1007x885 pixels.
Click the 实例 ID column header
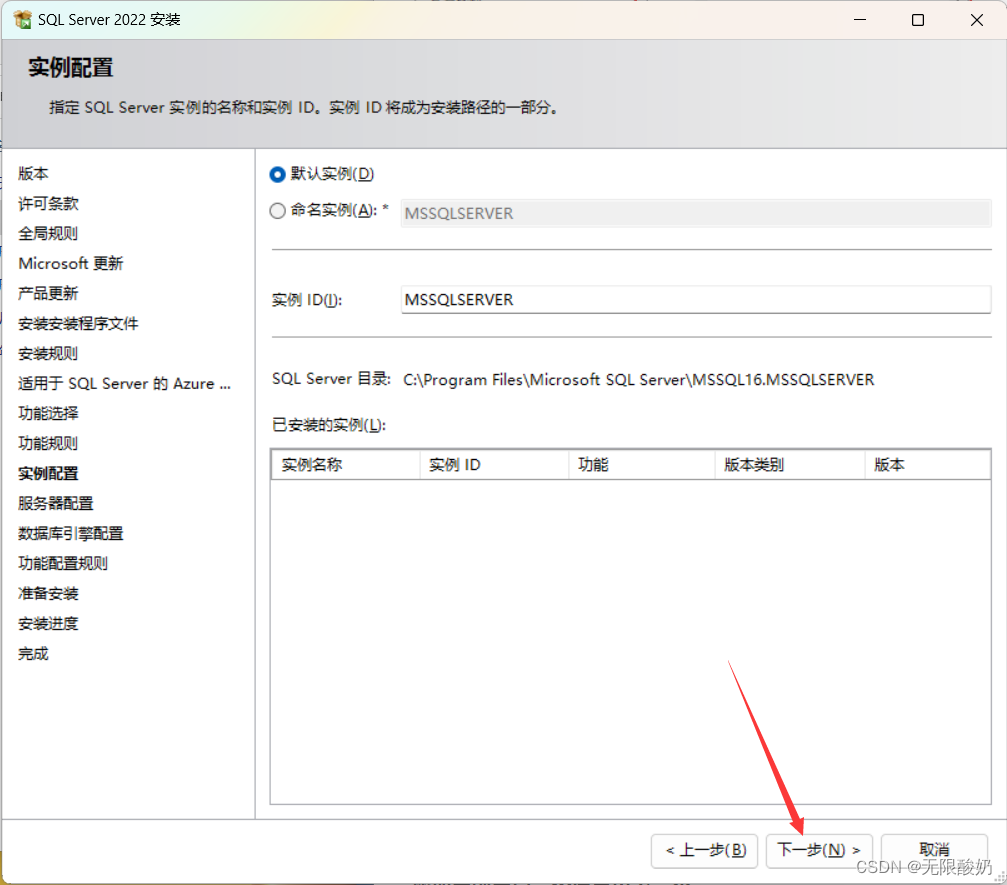[493, 465]
